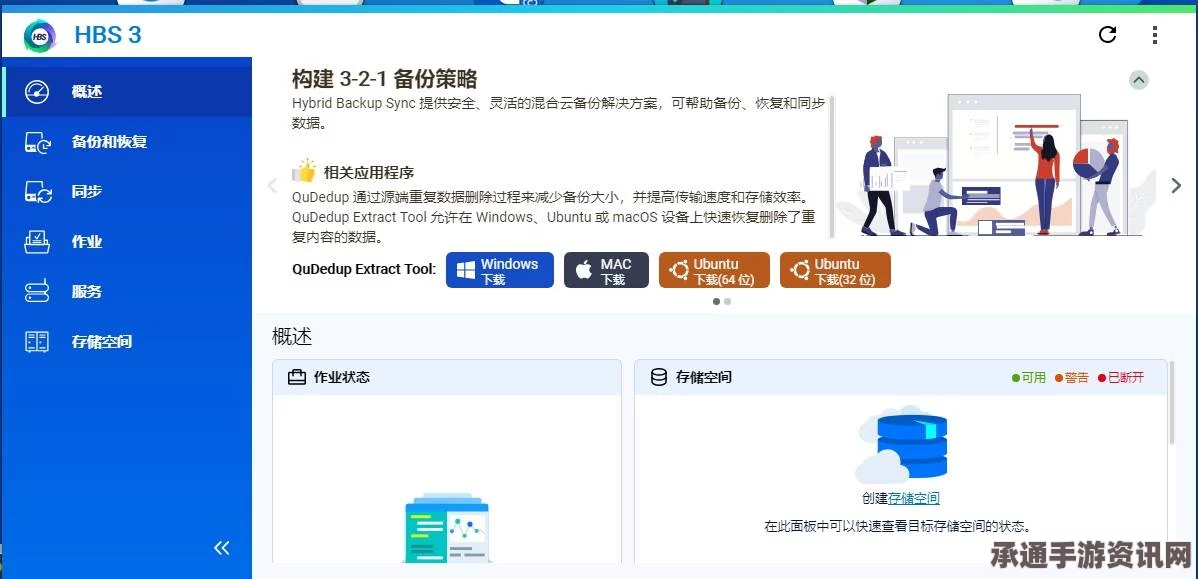Open the 同步 menu item

point(126,192)
